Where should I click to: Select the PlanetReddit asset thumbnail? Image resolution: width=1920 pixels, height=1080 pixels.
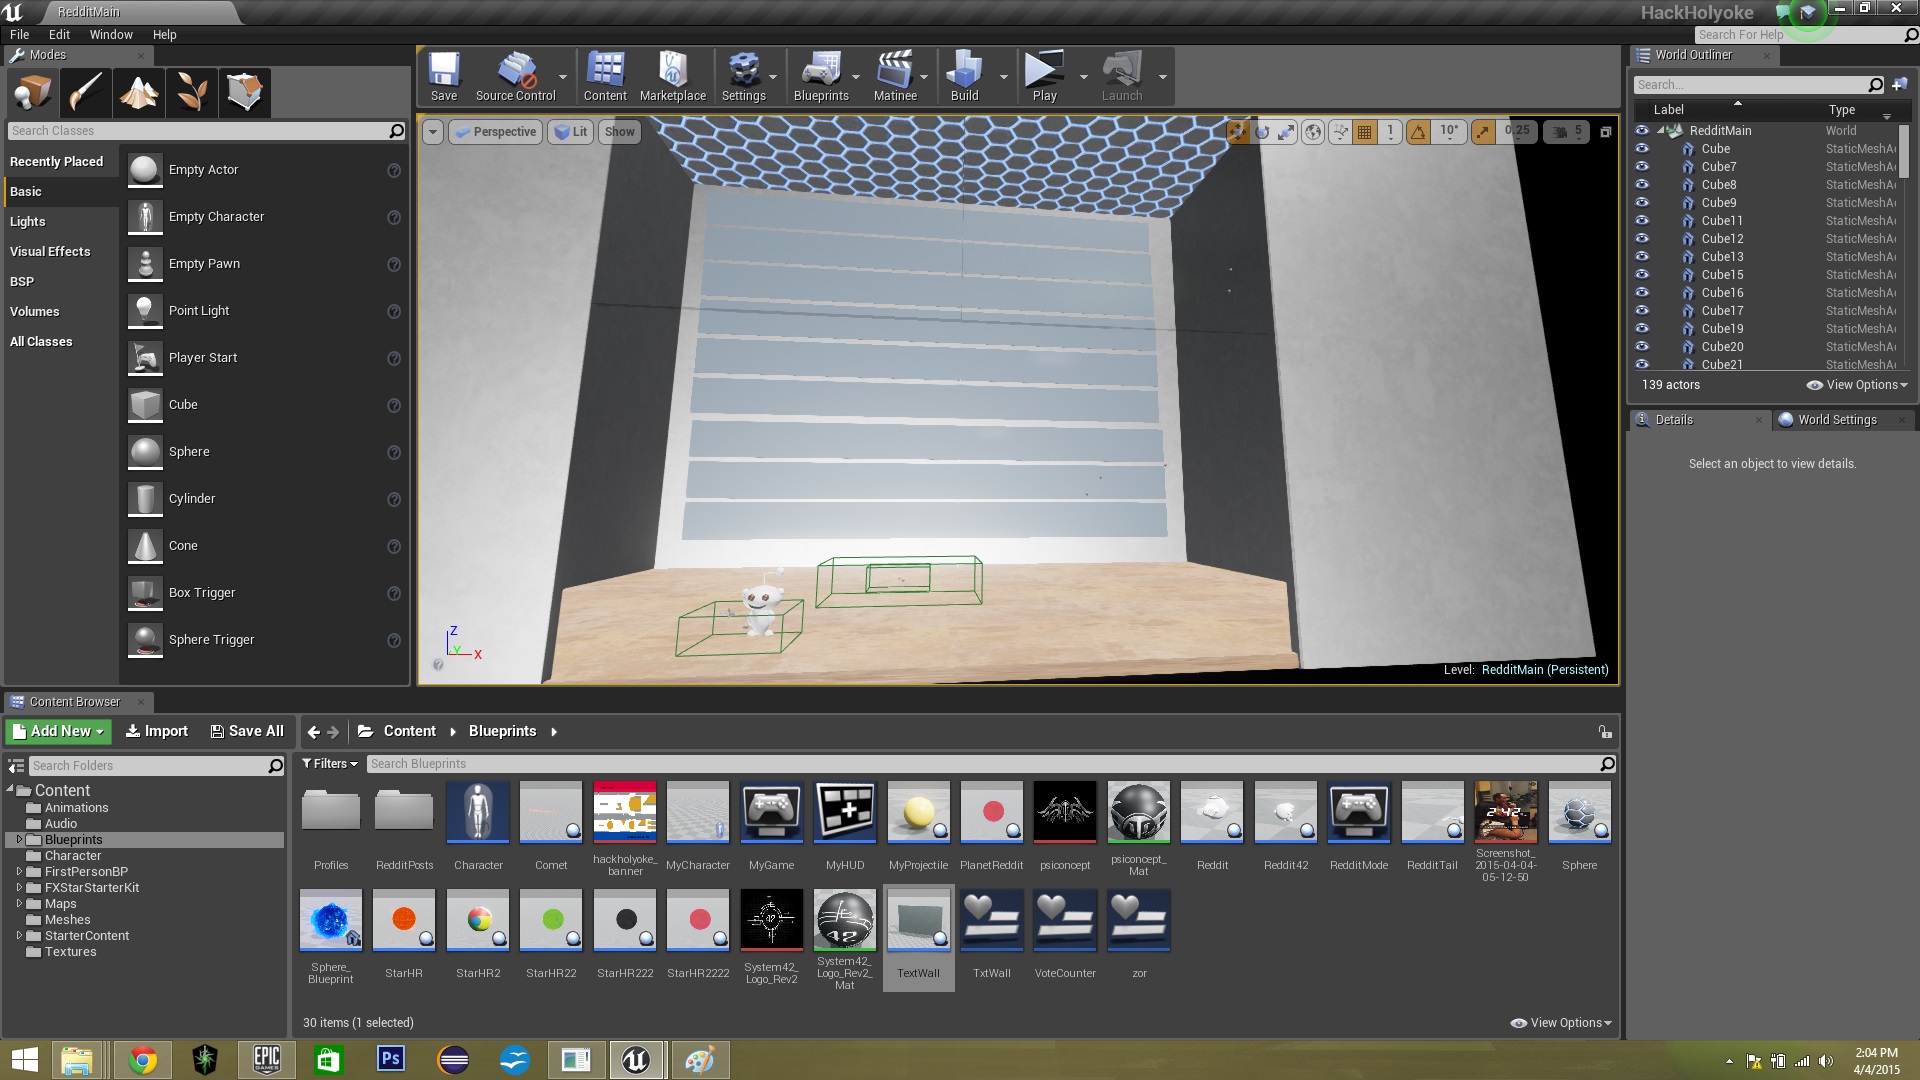point(991,812)
